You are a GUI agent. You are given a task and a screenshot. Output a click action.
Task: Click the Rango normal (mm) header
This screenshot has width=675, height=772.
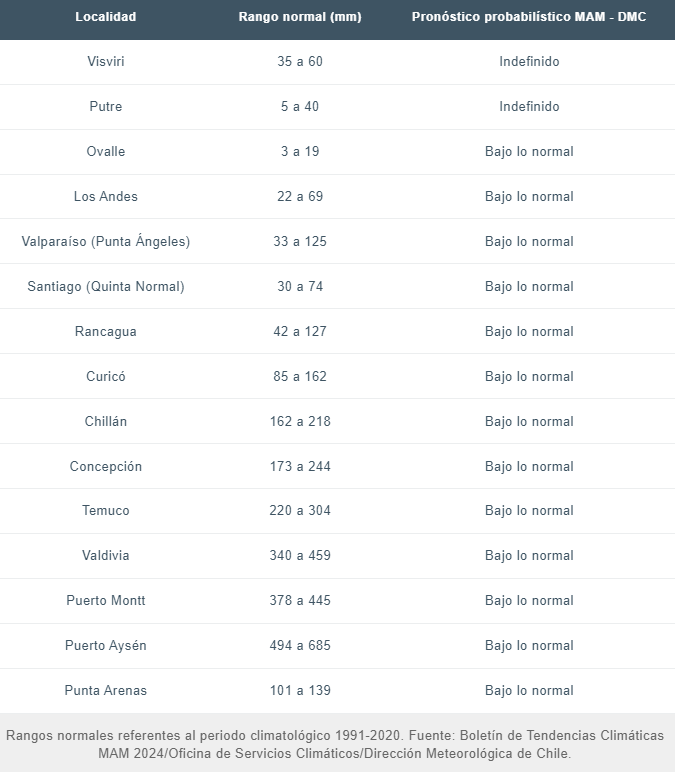point(300,17)
